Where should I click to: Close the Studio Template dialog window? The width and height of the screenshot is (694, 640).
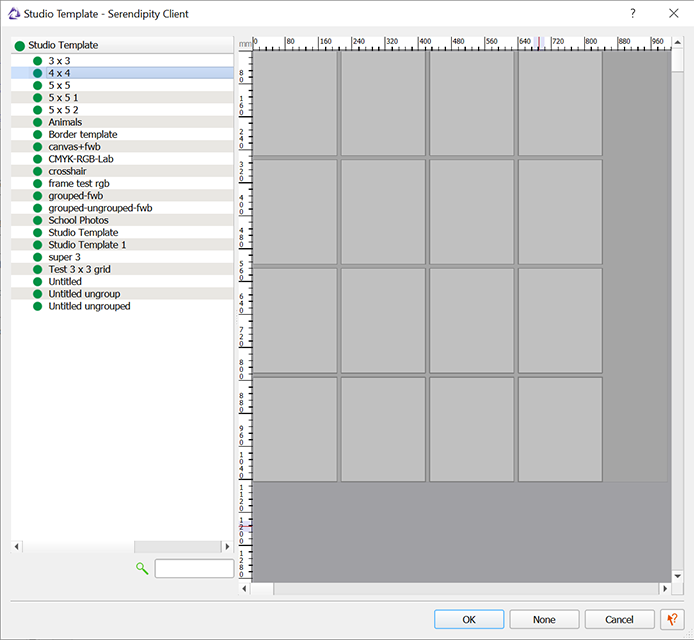pyautogui.click(x=674, y=13)
